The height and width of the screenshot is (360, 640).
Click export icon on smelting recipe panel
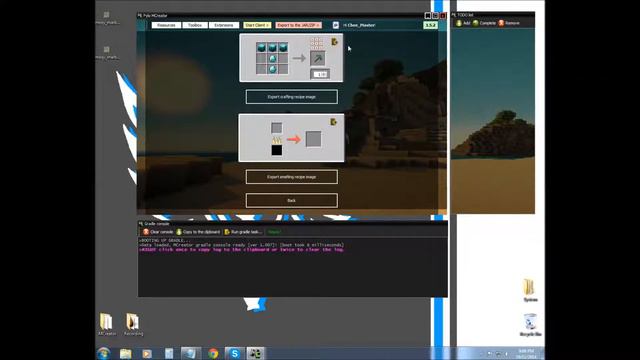[x=333, y=122]
